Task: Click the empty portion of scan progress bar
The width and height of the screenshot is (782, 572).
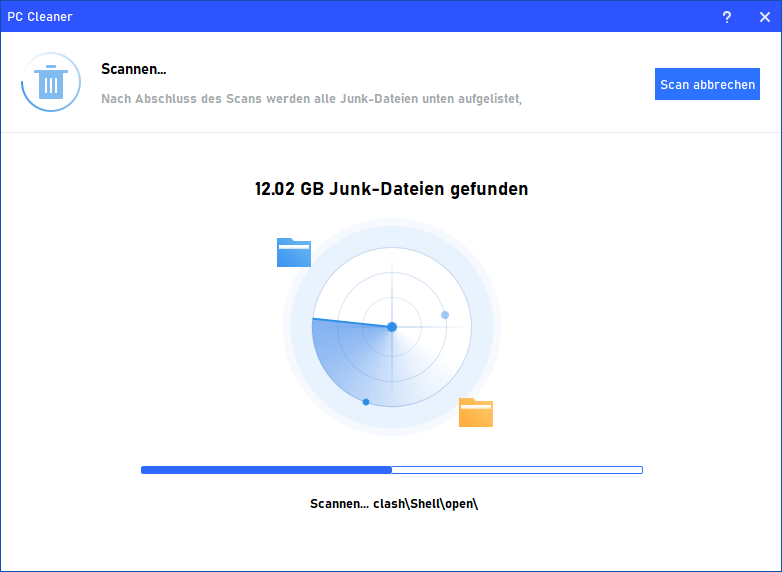Action: click(515, 469)
